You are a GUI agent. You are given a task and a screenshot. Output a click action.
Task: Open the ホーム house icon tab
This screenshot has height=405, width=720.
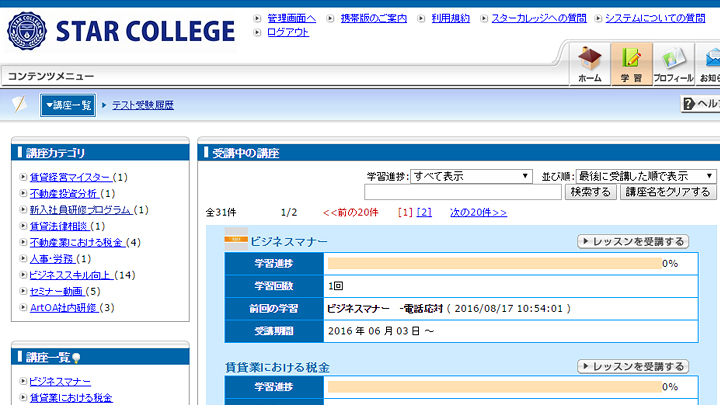[590, 64]
